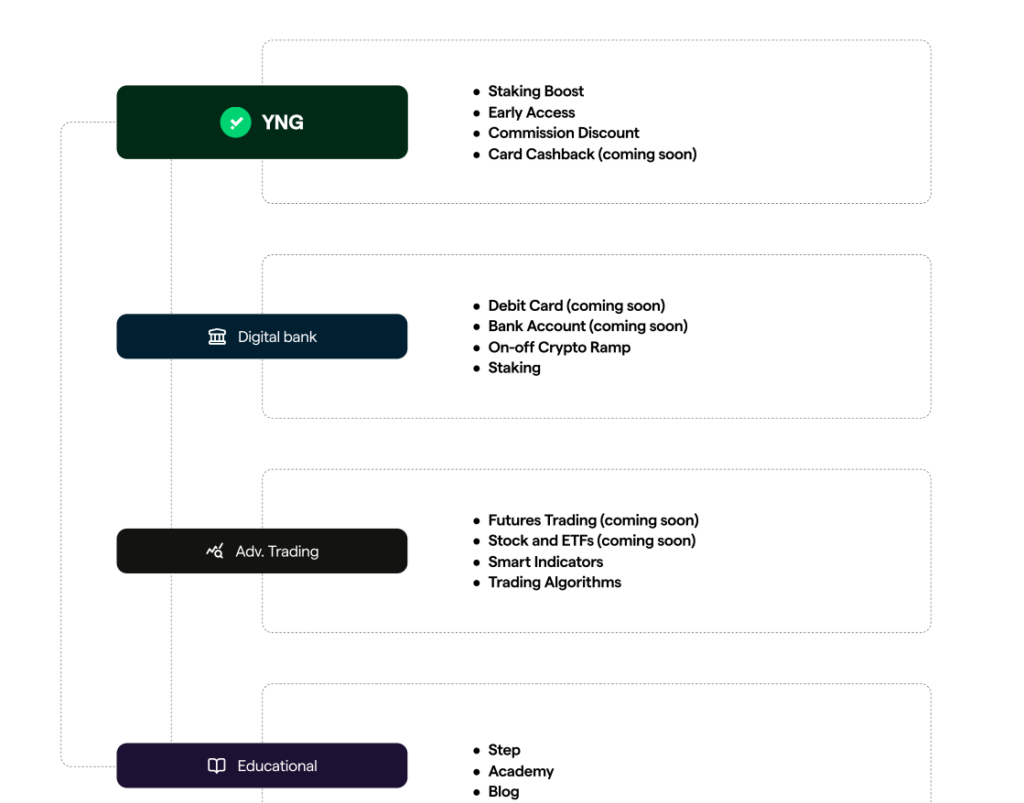This screenshot has height=803, width=1024.
Task: Click the Commission Discount item
Action: 563,133
